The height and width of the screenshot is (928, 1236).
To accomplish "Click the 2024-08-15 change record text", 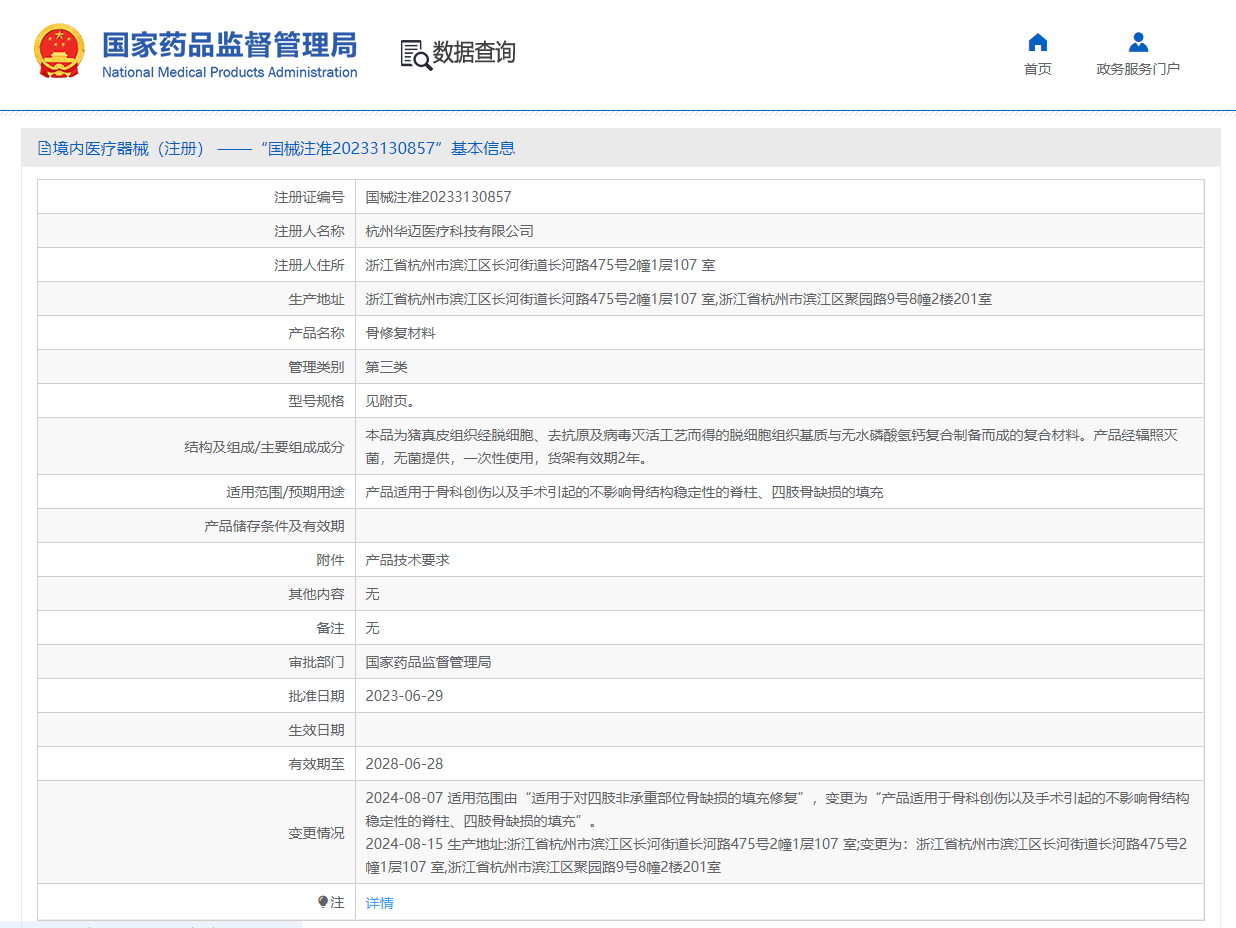I will pyautogui.click(x=776, y=855).
